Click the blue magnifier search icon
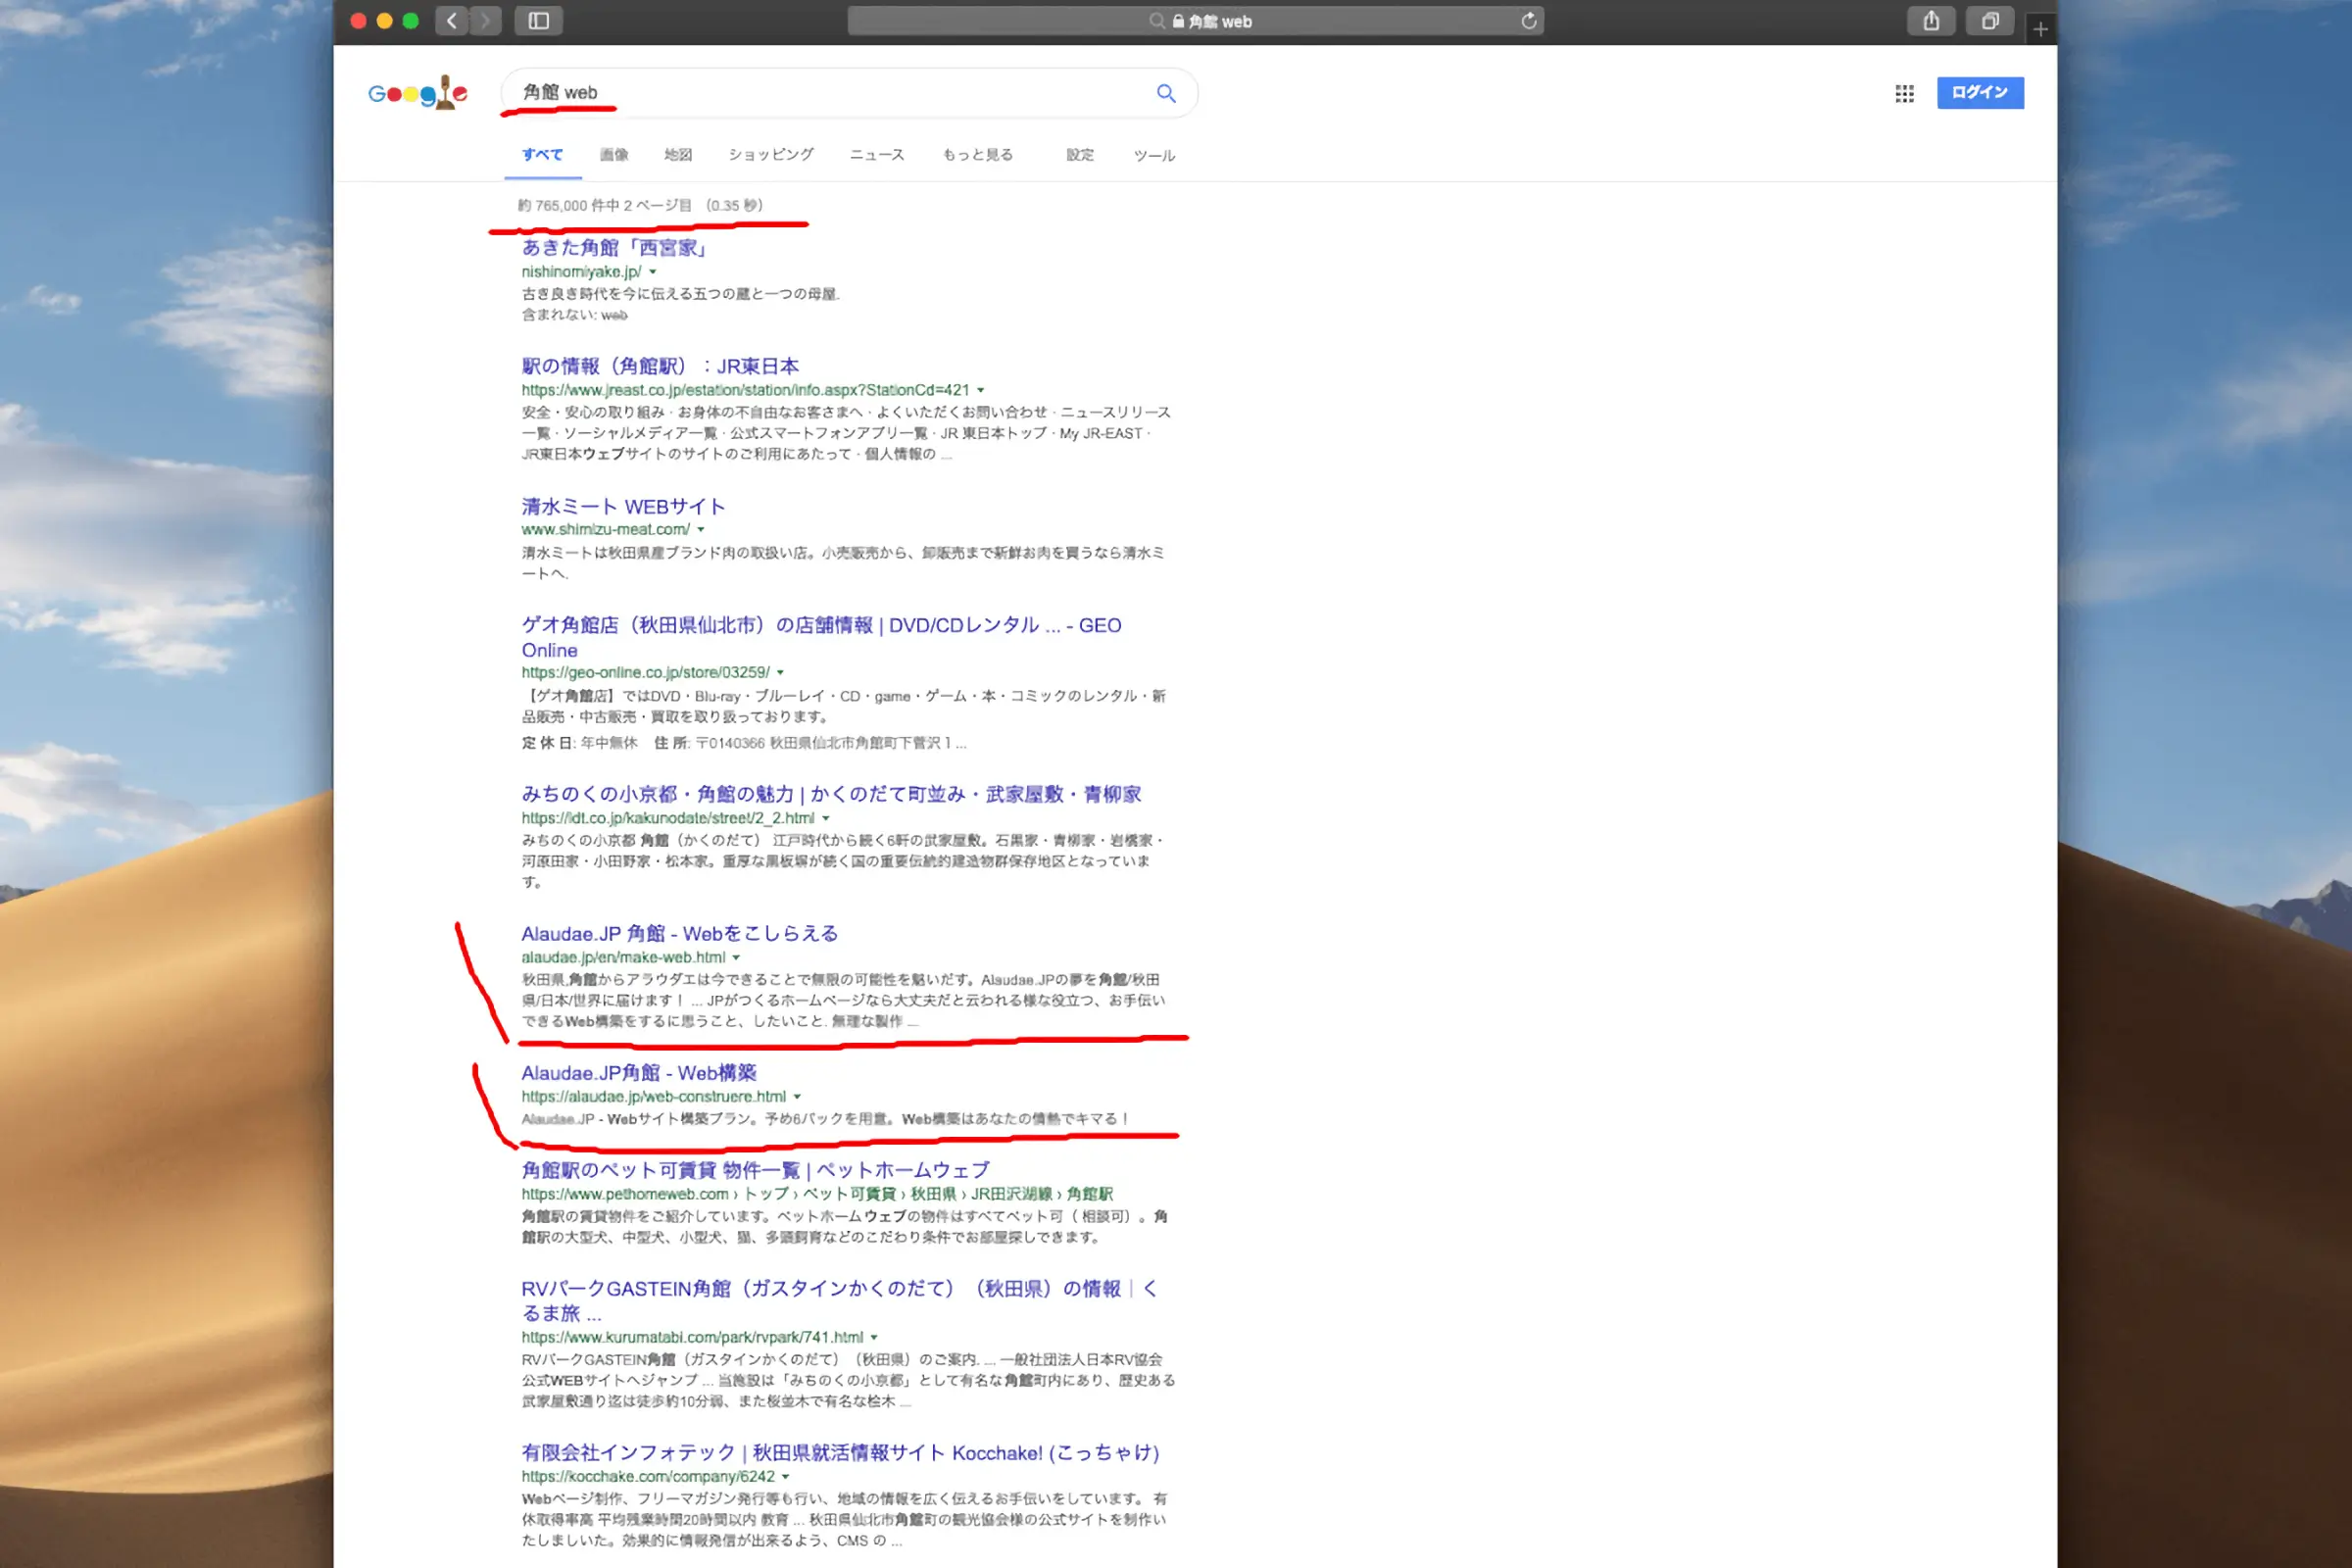This screenshot has width=2352, height=1568. click(x=1166, y=93)
